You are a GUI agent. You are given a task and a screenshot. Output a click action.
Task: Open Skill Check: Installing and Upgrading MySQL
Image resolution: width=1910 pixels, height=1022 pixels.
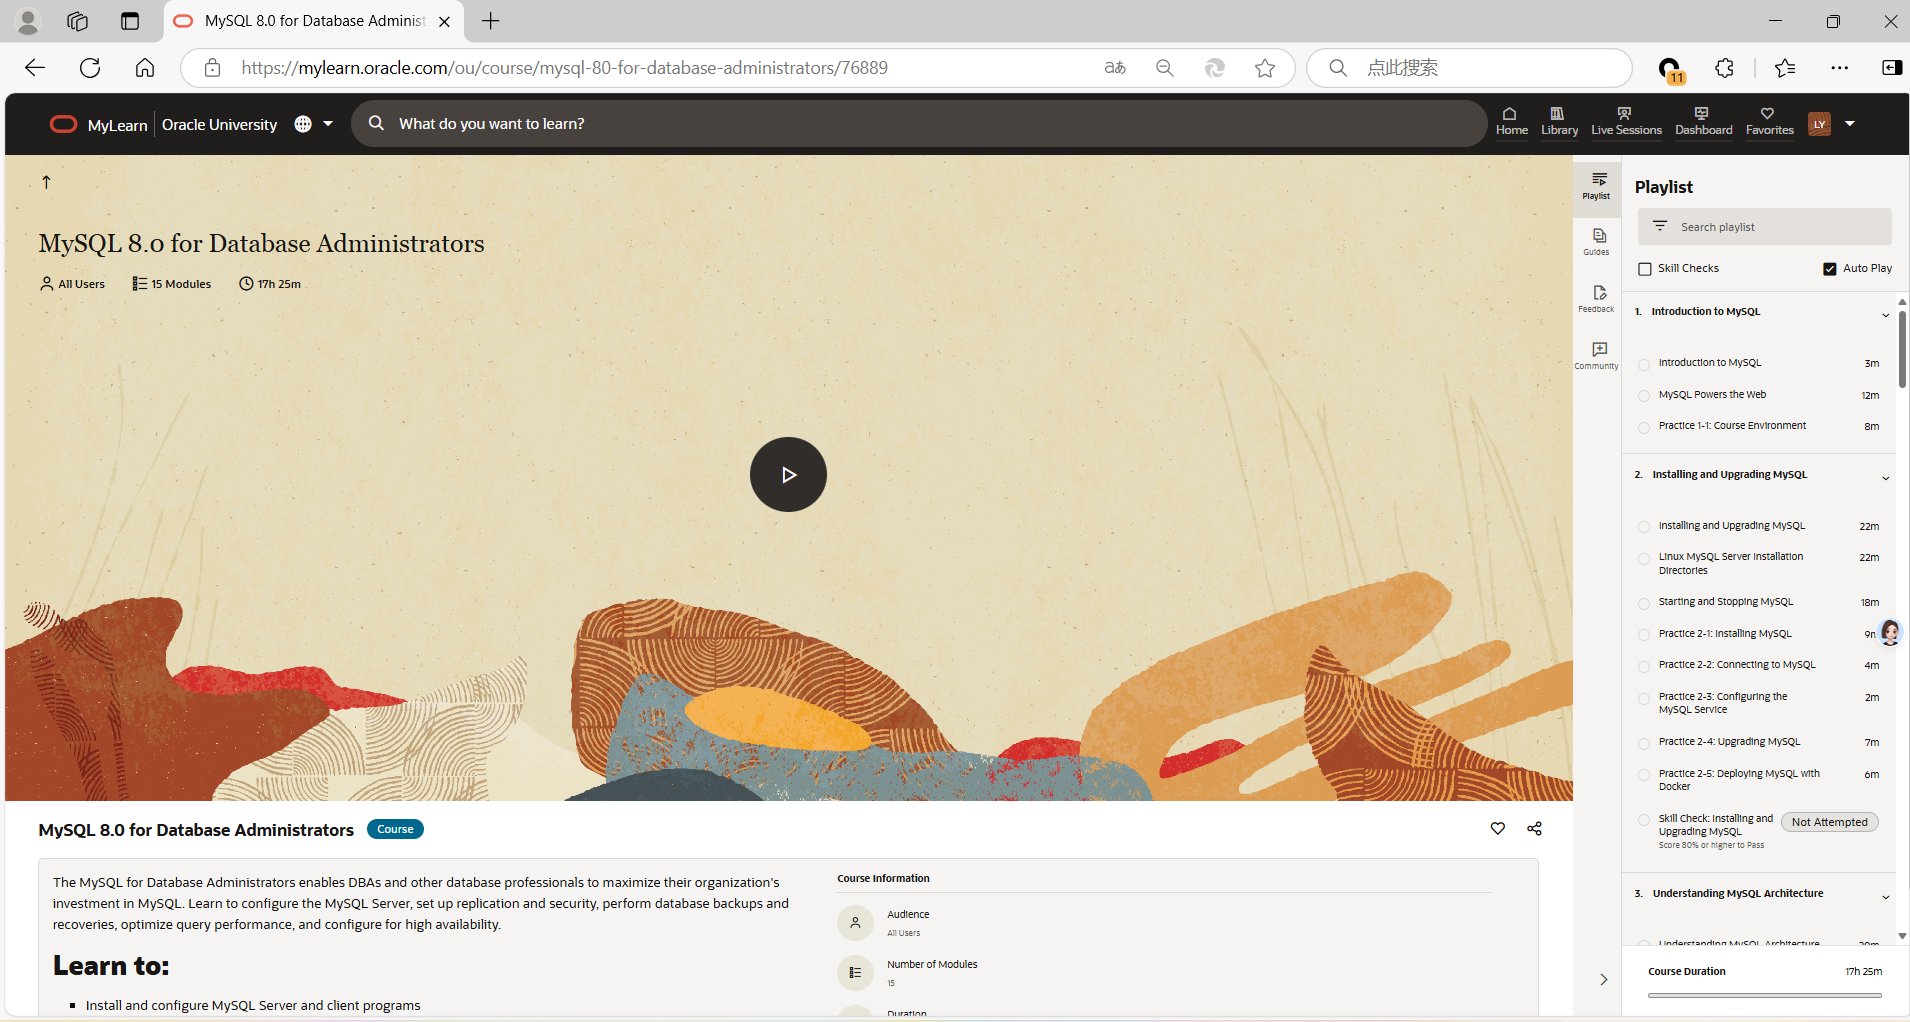[x=1715, y=825]
